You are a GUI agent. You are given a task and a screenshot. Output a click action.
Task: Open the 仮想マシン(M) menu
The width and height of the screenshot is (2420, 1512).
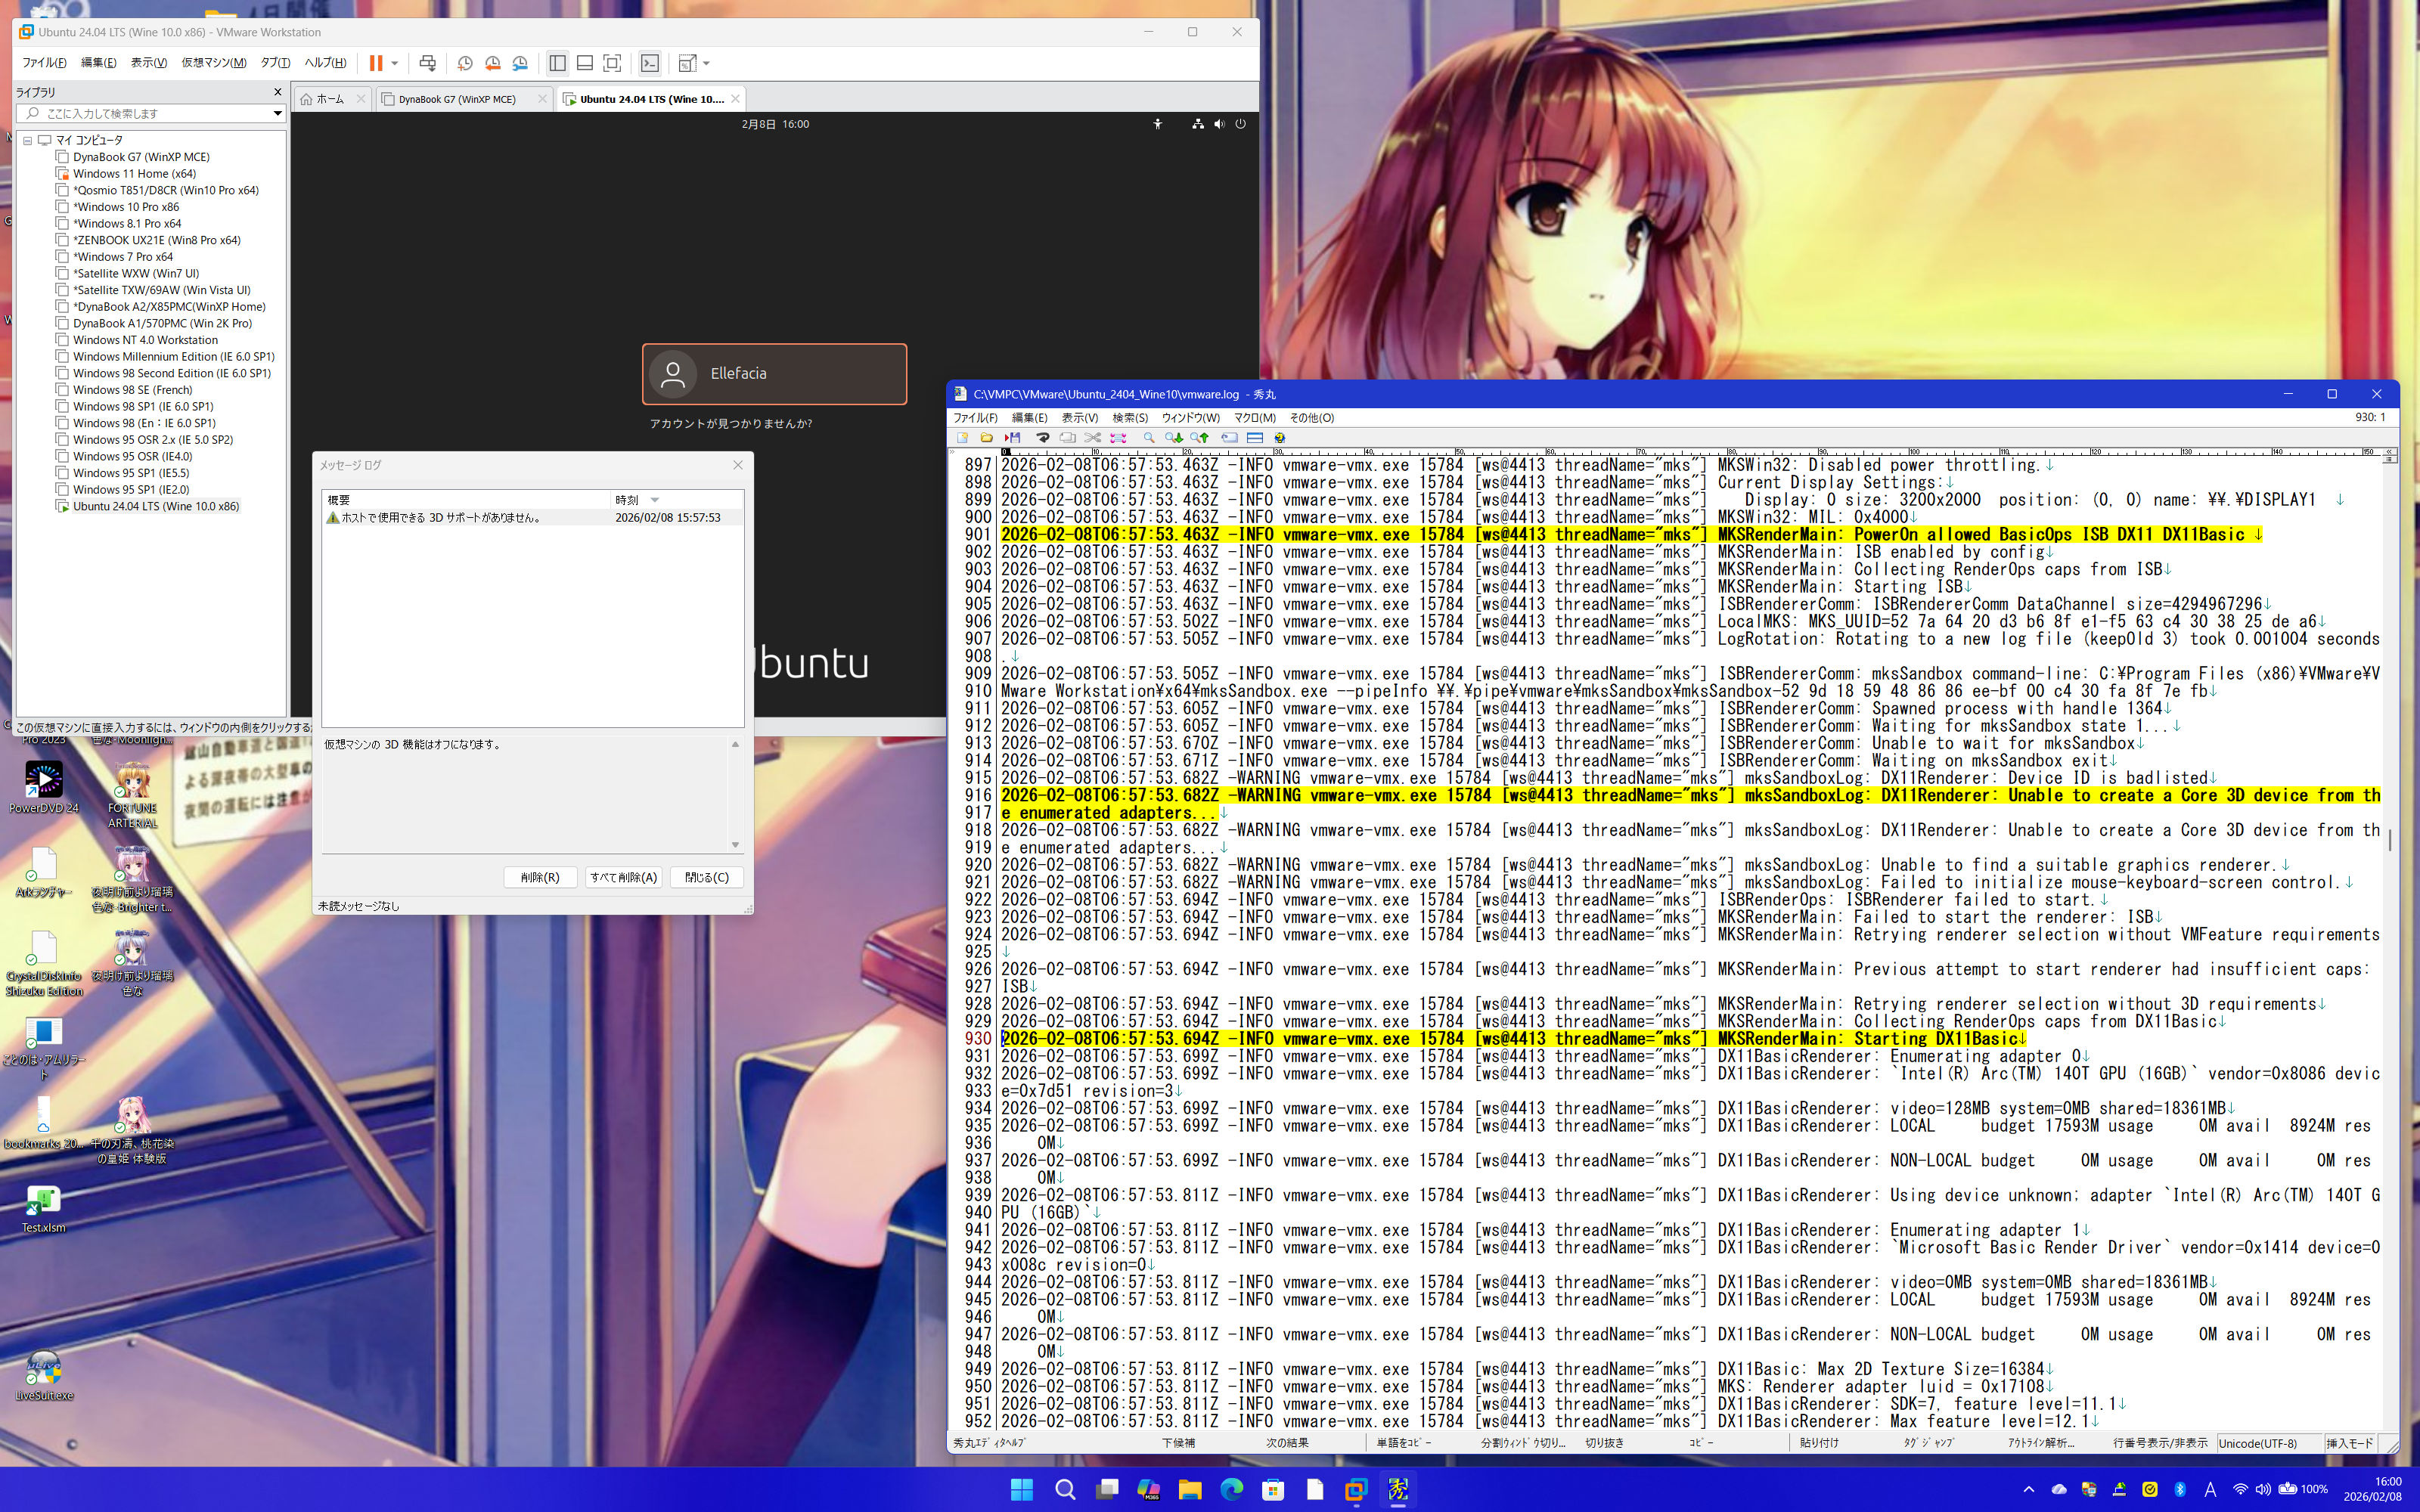coord(213,62)
